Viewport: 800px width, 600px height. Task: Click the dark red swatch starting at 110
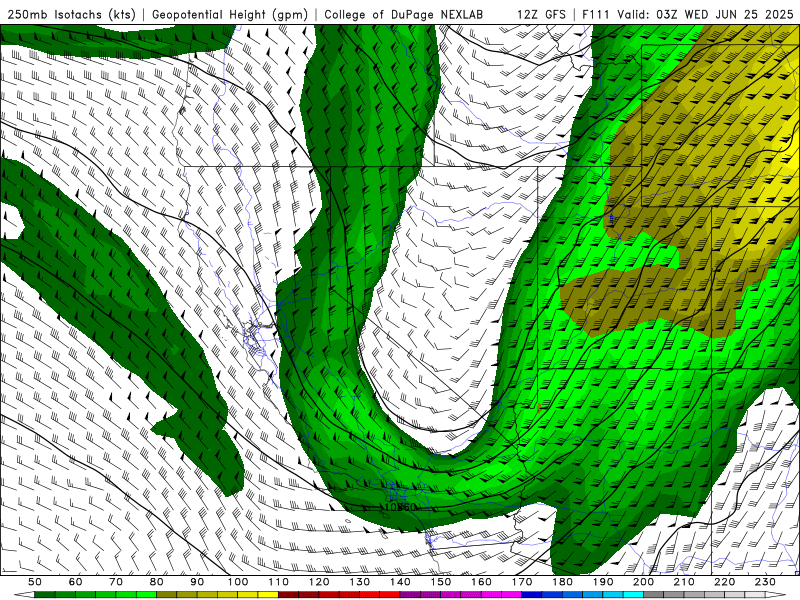(288, 595)
